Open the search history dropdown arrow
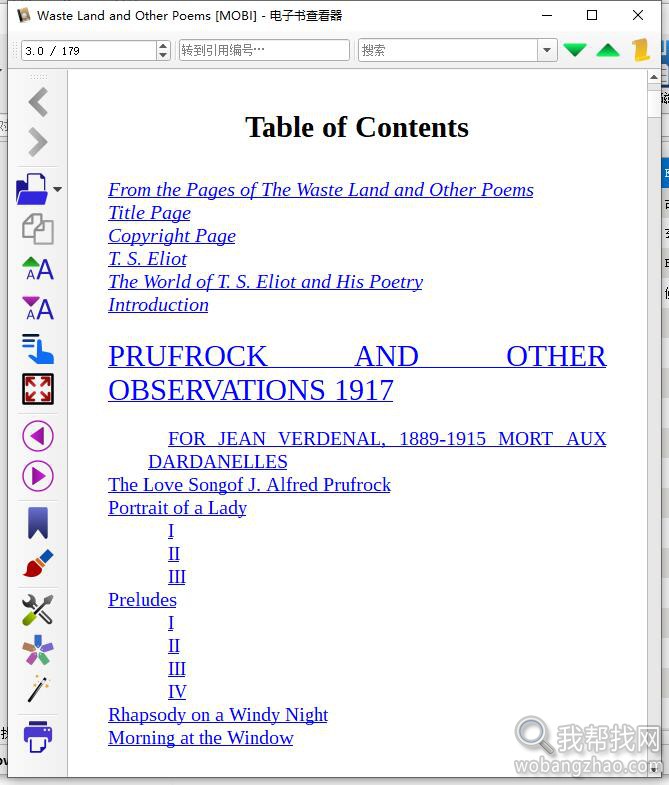 pyautogui.click(x=547, y=50)
